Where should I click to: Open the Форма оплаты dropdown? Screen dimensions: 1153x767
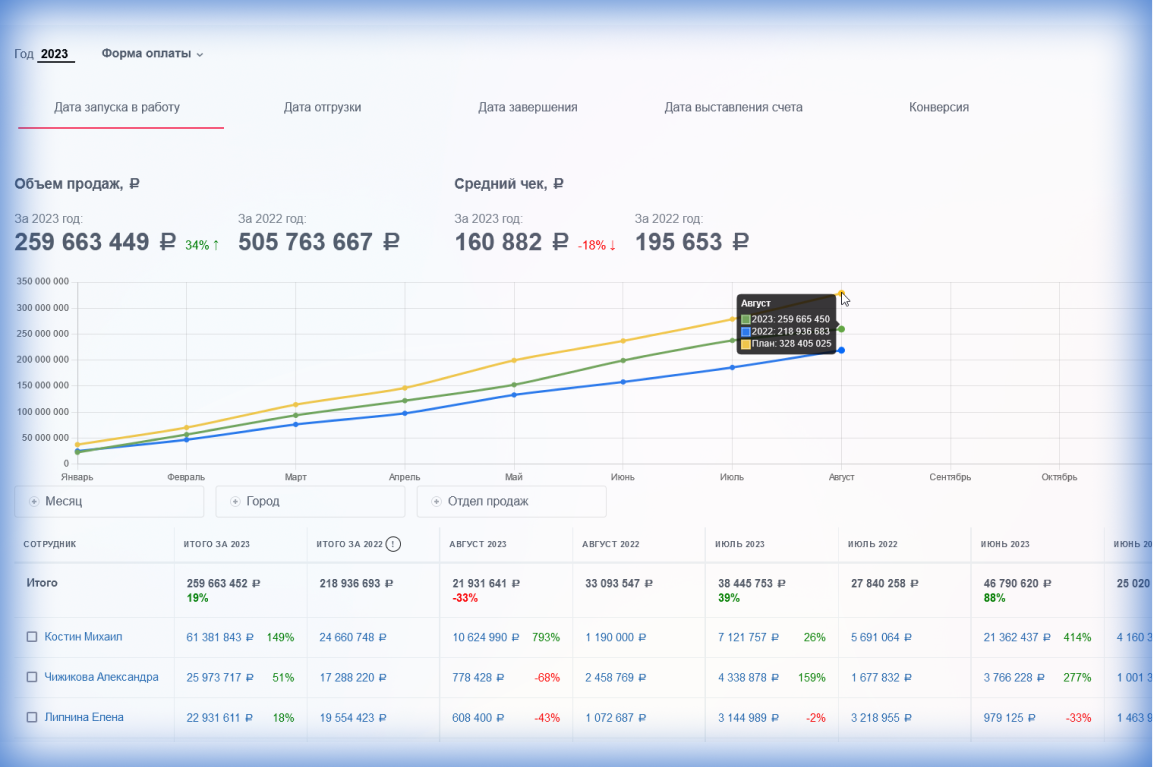(x=152, y=54)
